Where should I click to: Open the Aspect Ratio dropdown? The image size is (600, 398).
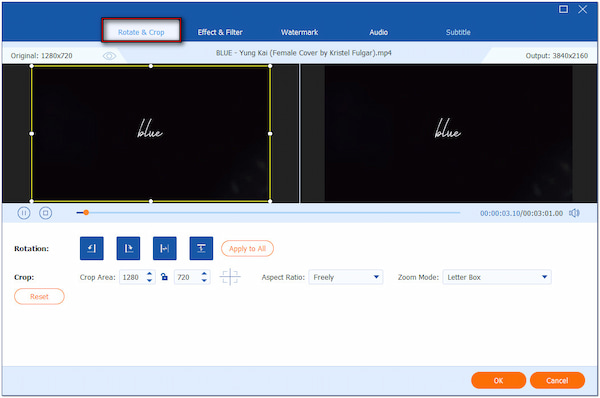click(x=346, y=277)
